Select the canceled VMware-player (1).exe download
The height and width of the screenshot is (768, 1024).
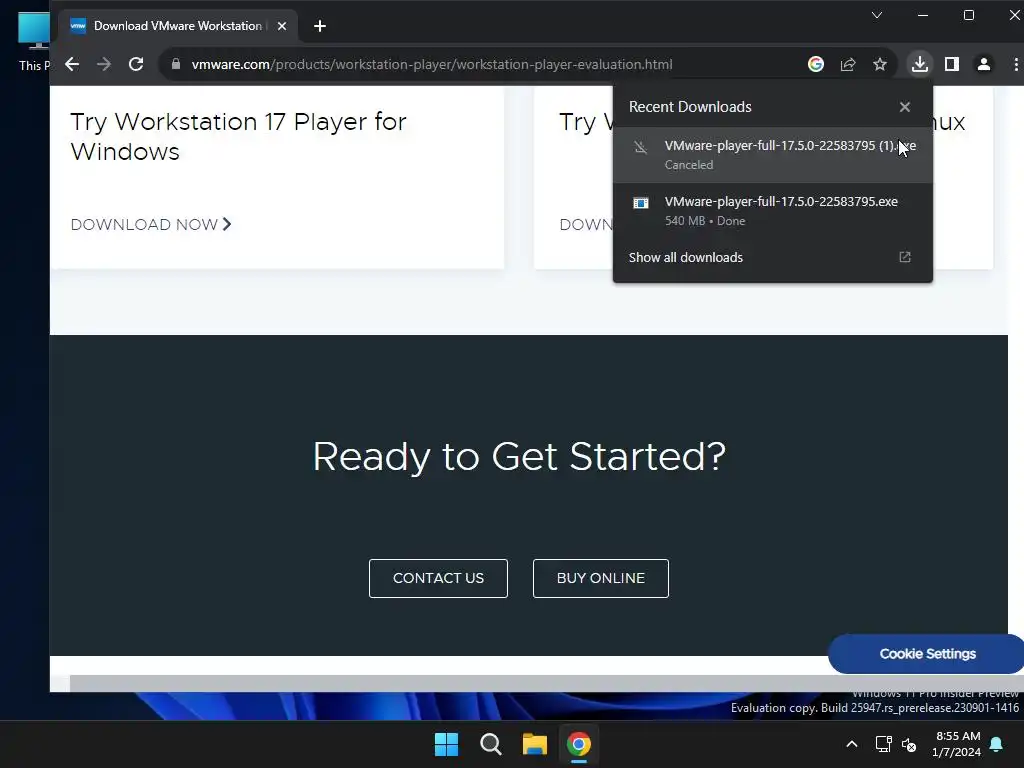[x=773, y=155]
